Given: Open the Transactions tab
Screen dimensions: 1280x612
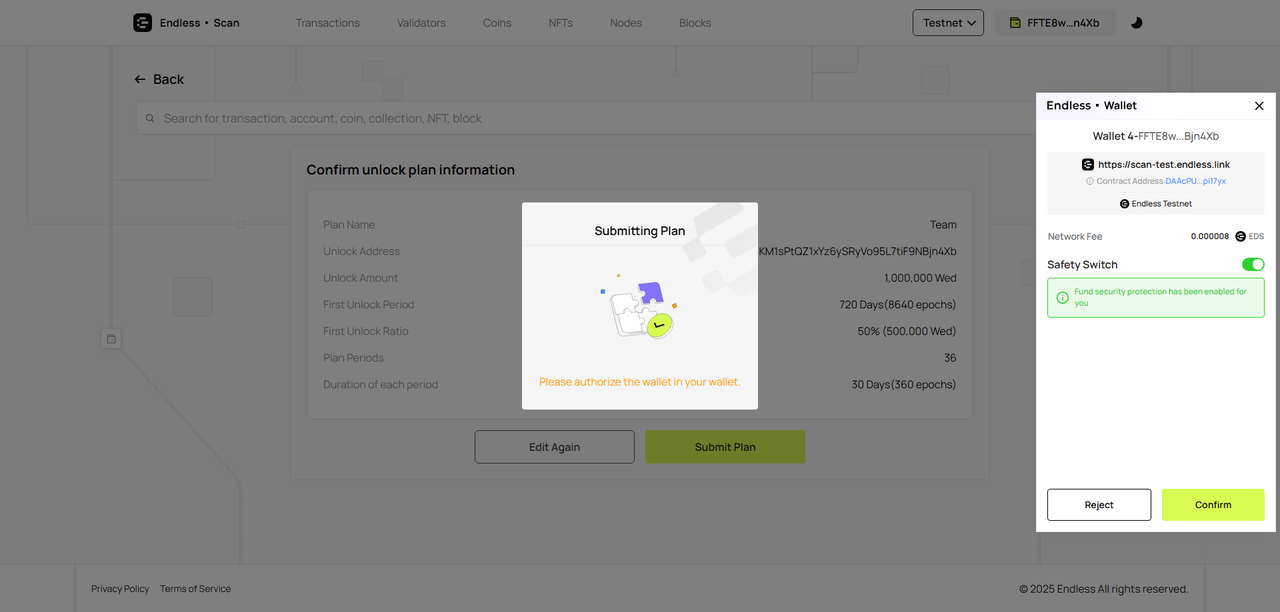Looking at the screenshot, I should click(x=327, y=23).
